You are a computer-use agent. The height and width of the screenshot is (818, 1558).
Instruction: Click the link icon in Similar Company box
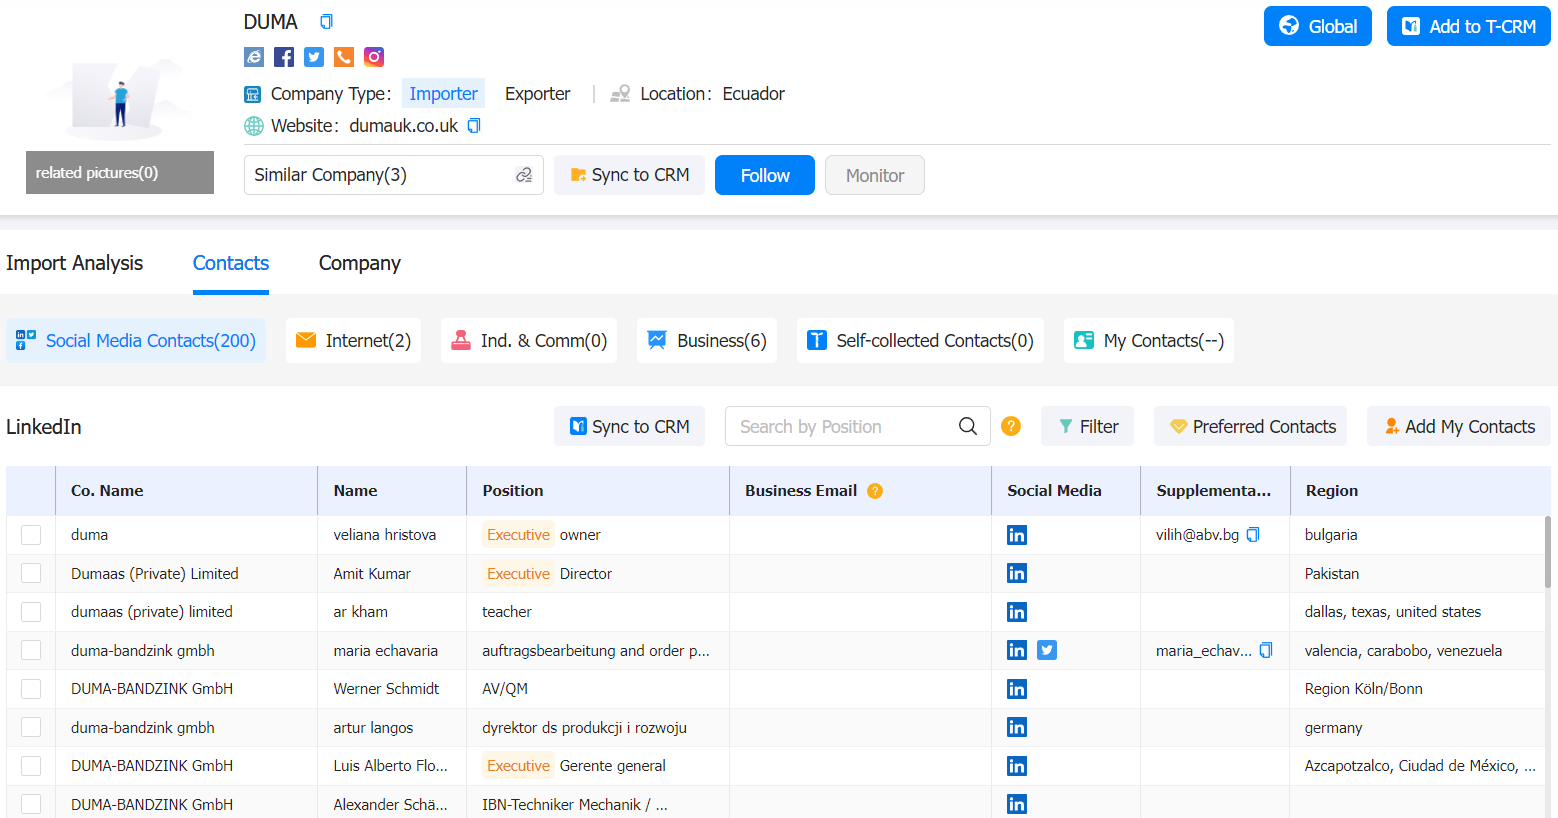[x=524, y=175]
